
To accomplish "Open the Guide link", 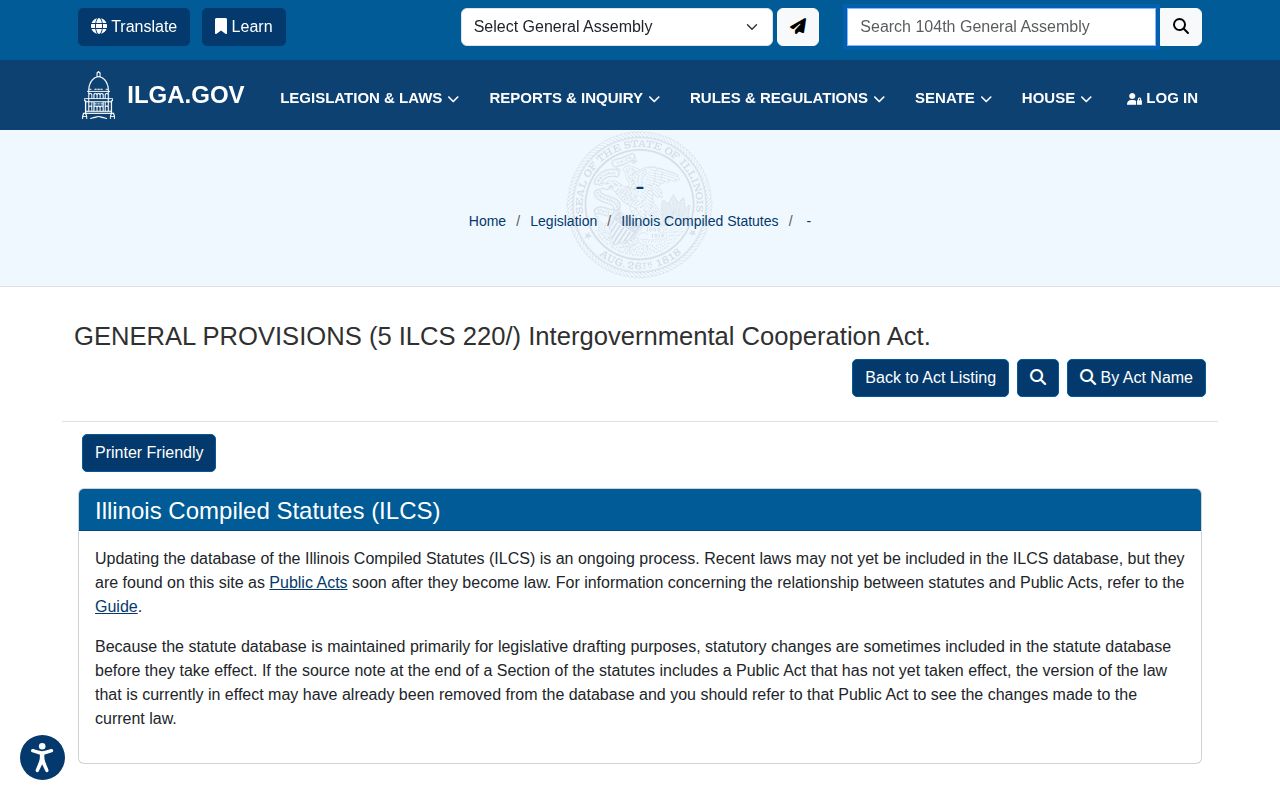I will [x=116, y=606].
